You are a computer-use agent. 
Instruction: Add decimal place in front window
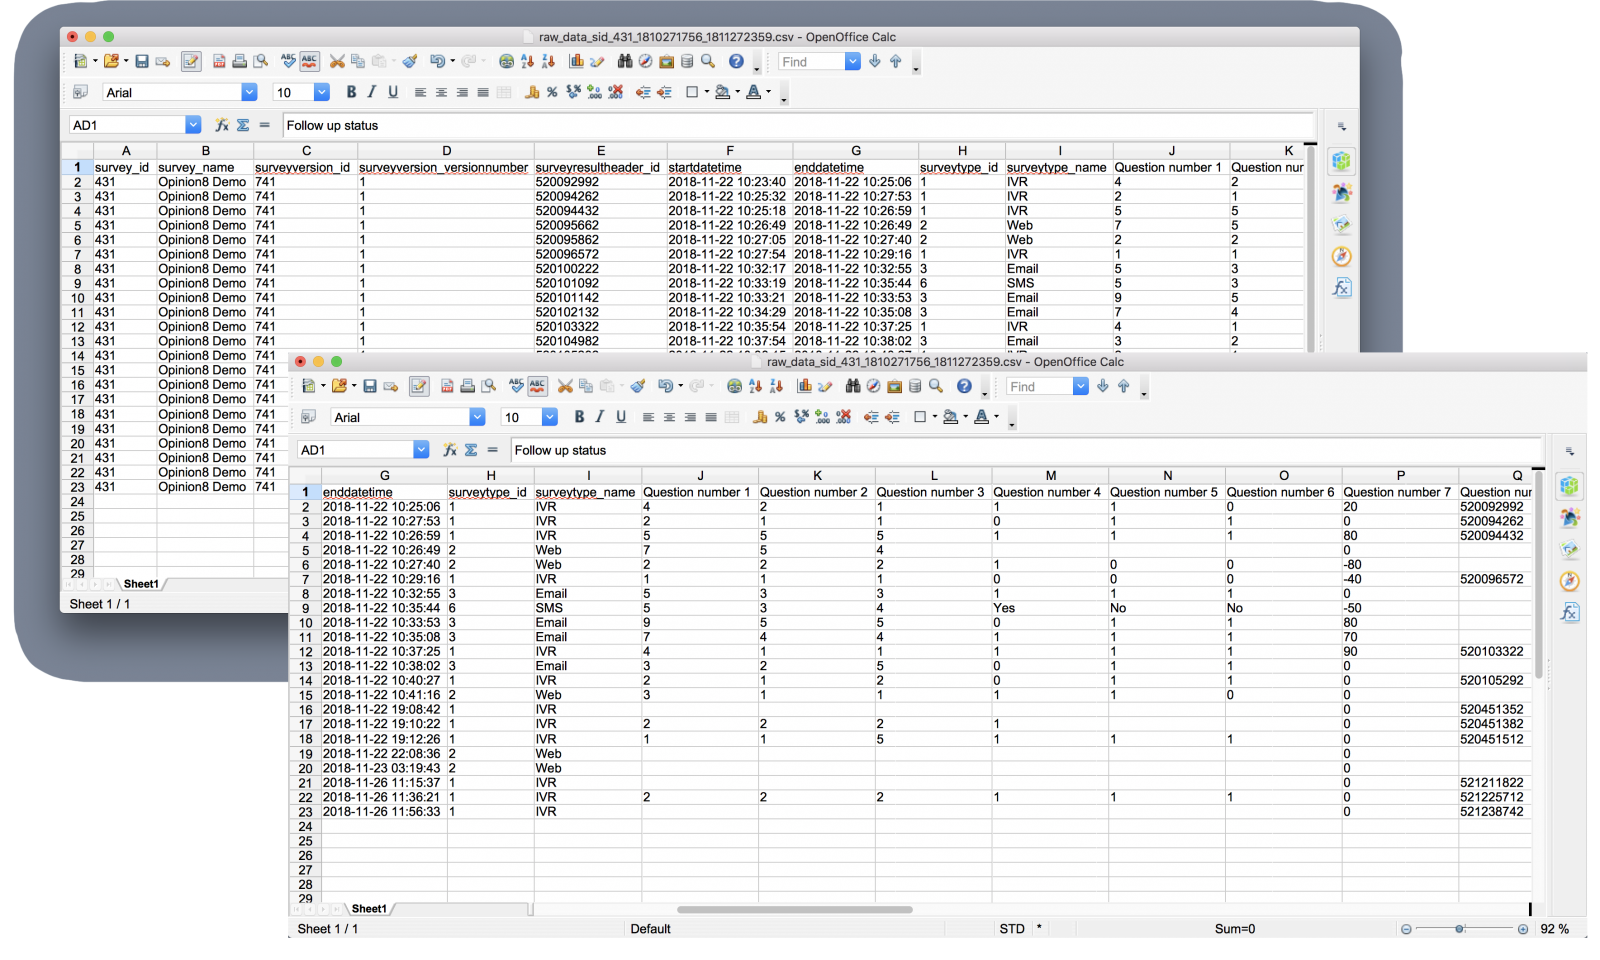coord(822,418)
